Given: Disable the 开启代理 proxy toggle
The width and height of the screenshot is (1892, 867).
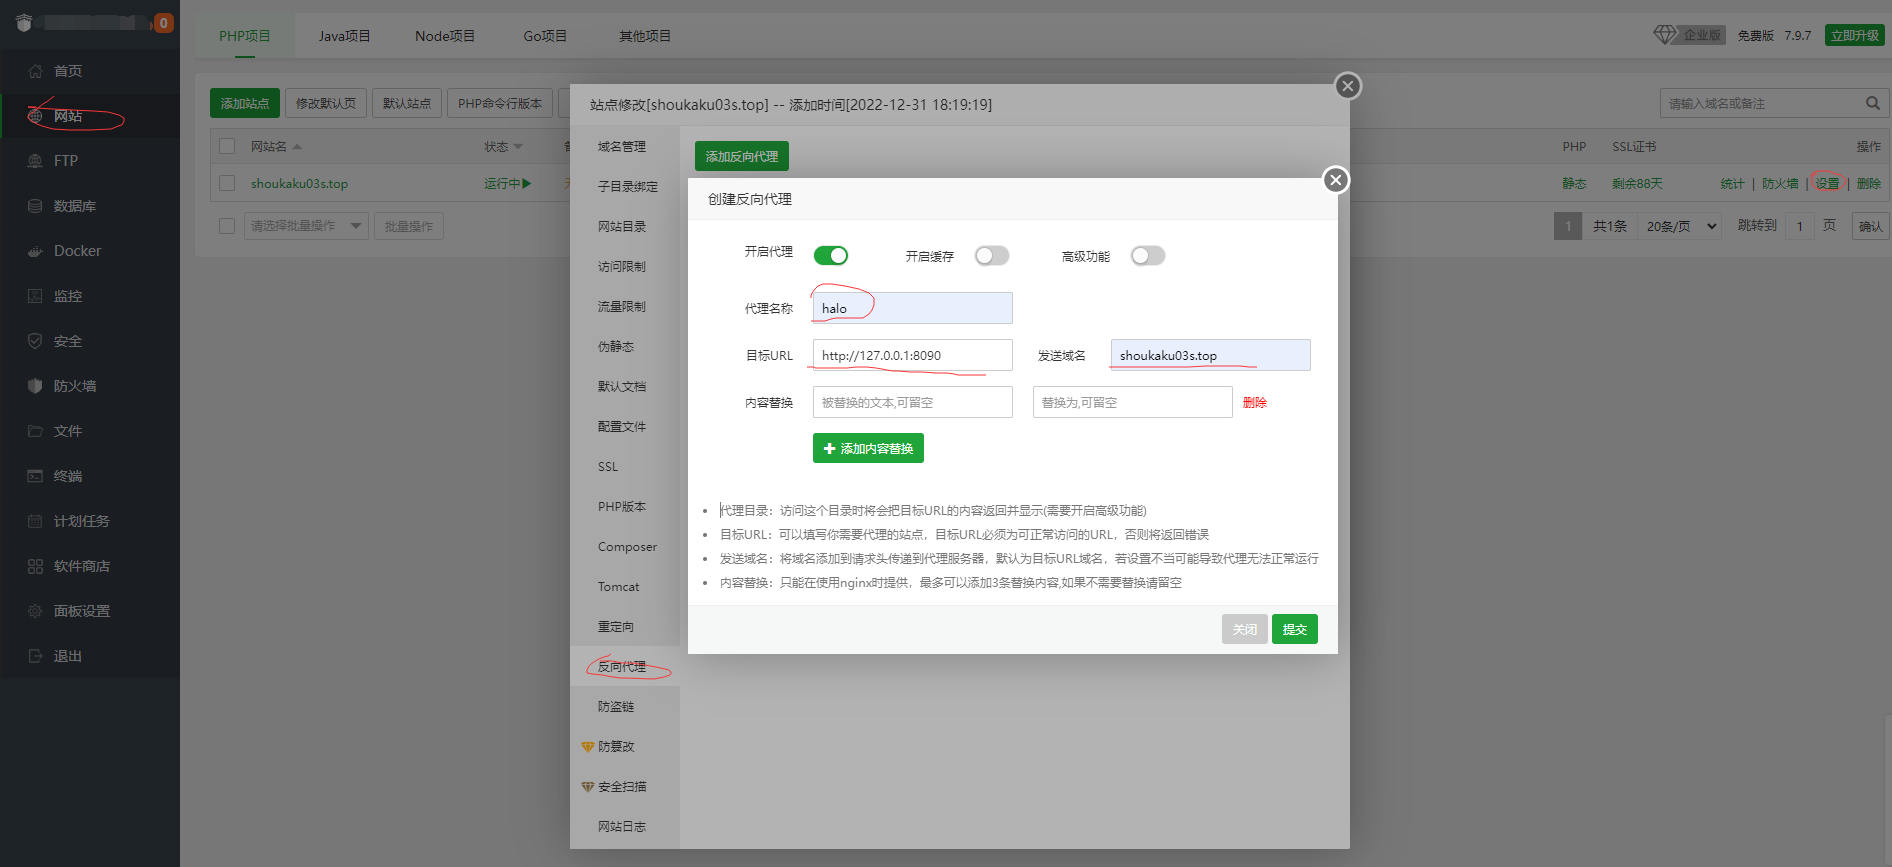Looking at the screenshot, I should click(830, 256).
